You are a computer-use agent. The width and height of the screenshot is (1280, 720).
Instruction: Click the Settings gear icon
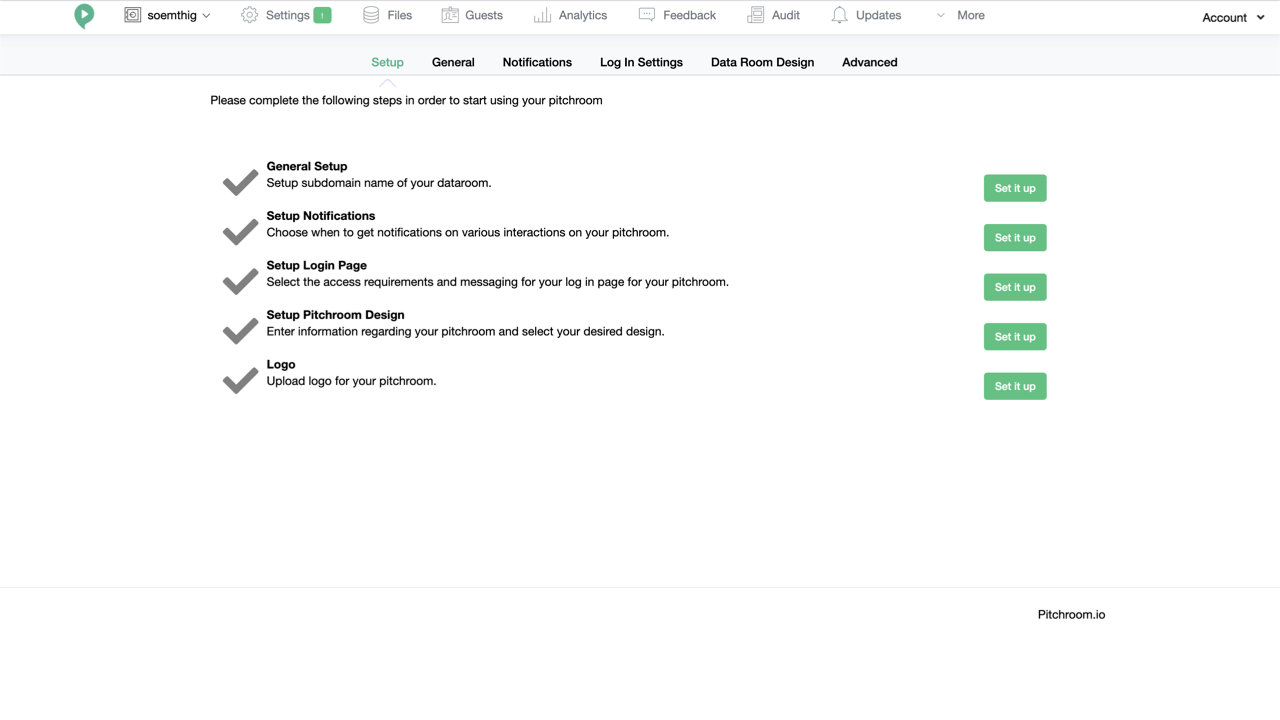[x=249, y=15]
